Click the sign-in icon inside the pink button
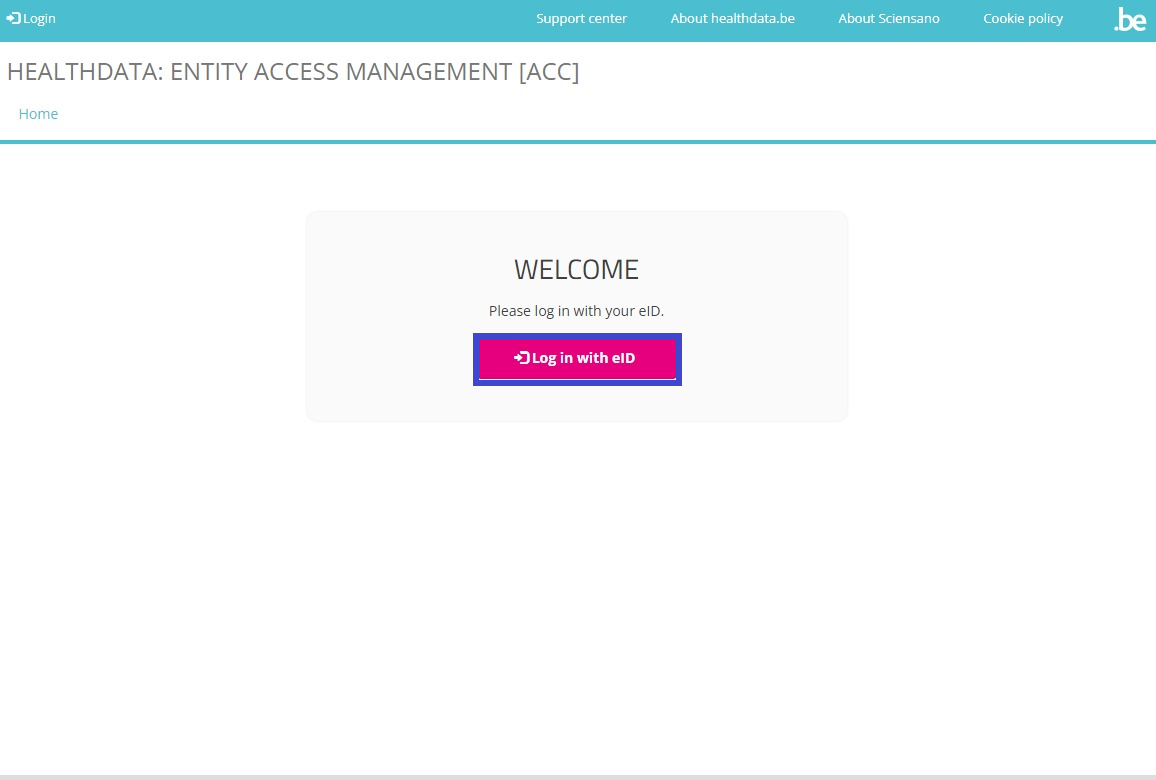Screen dimensions: 1156x780 [521, 358]
